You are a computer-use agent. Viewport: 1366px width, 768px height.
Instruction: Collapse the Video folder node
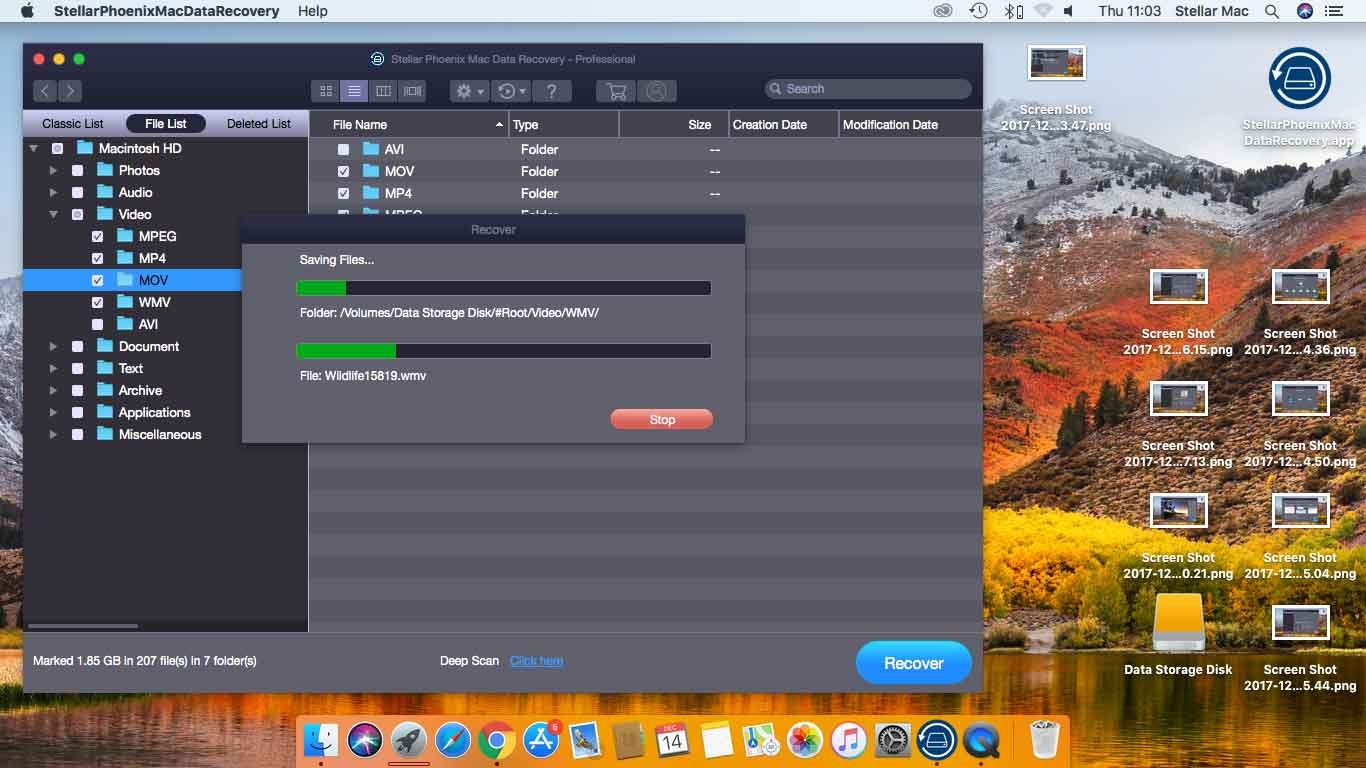pos(53,214)
